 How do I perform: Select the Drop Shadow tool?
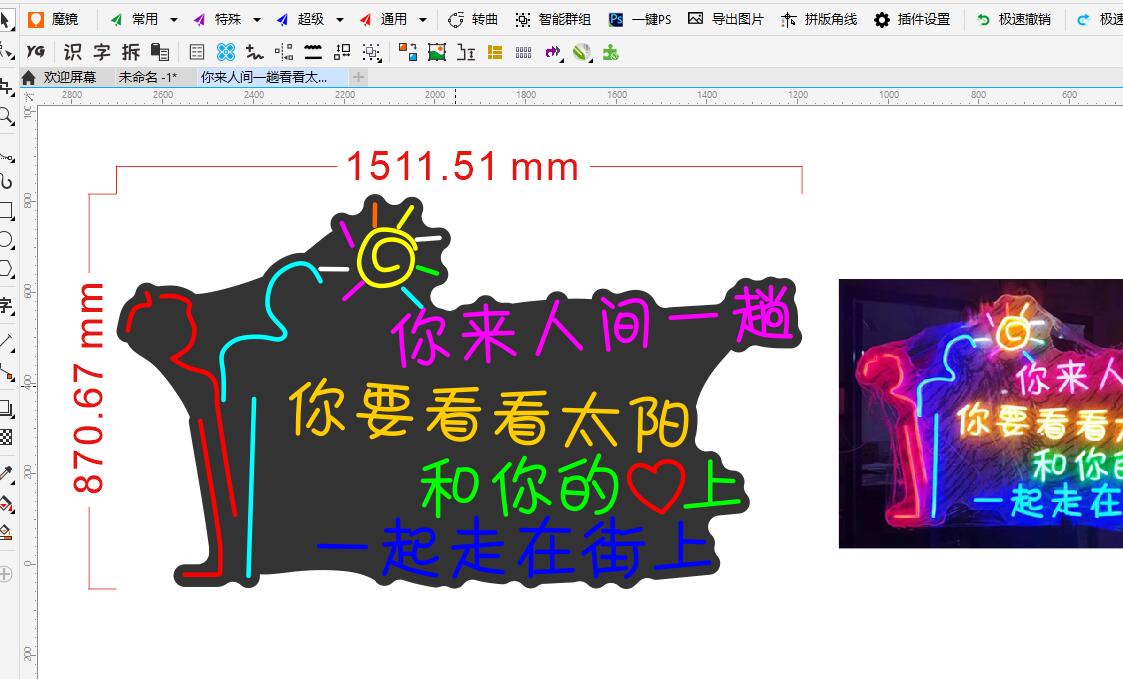pyautogui.click(x=6, y=409)
